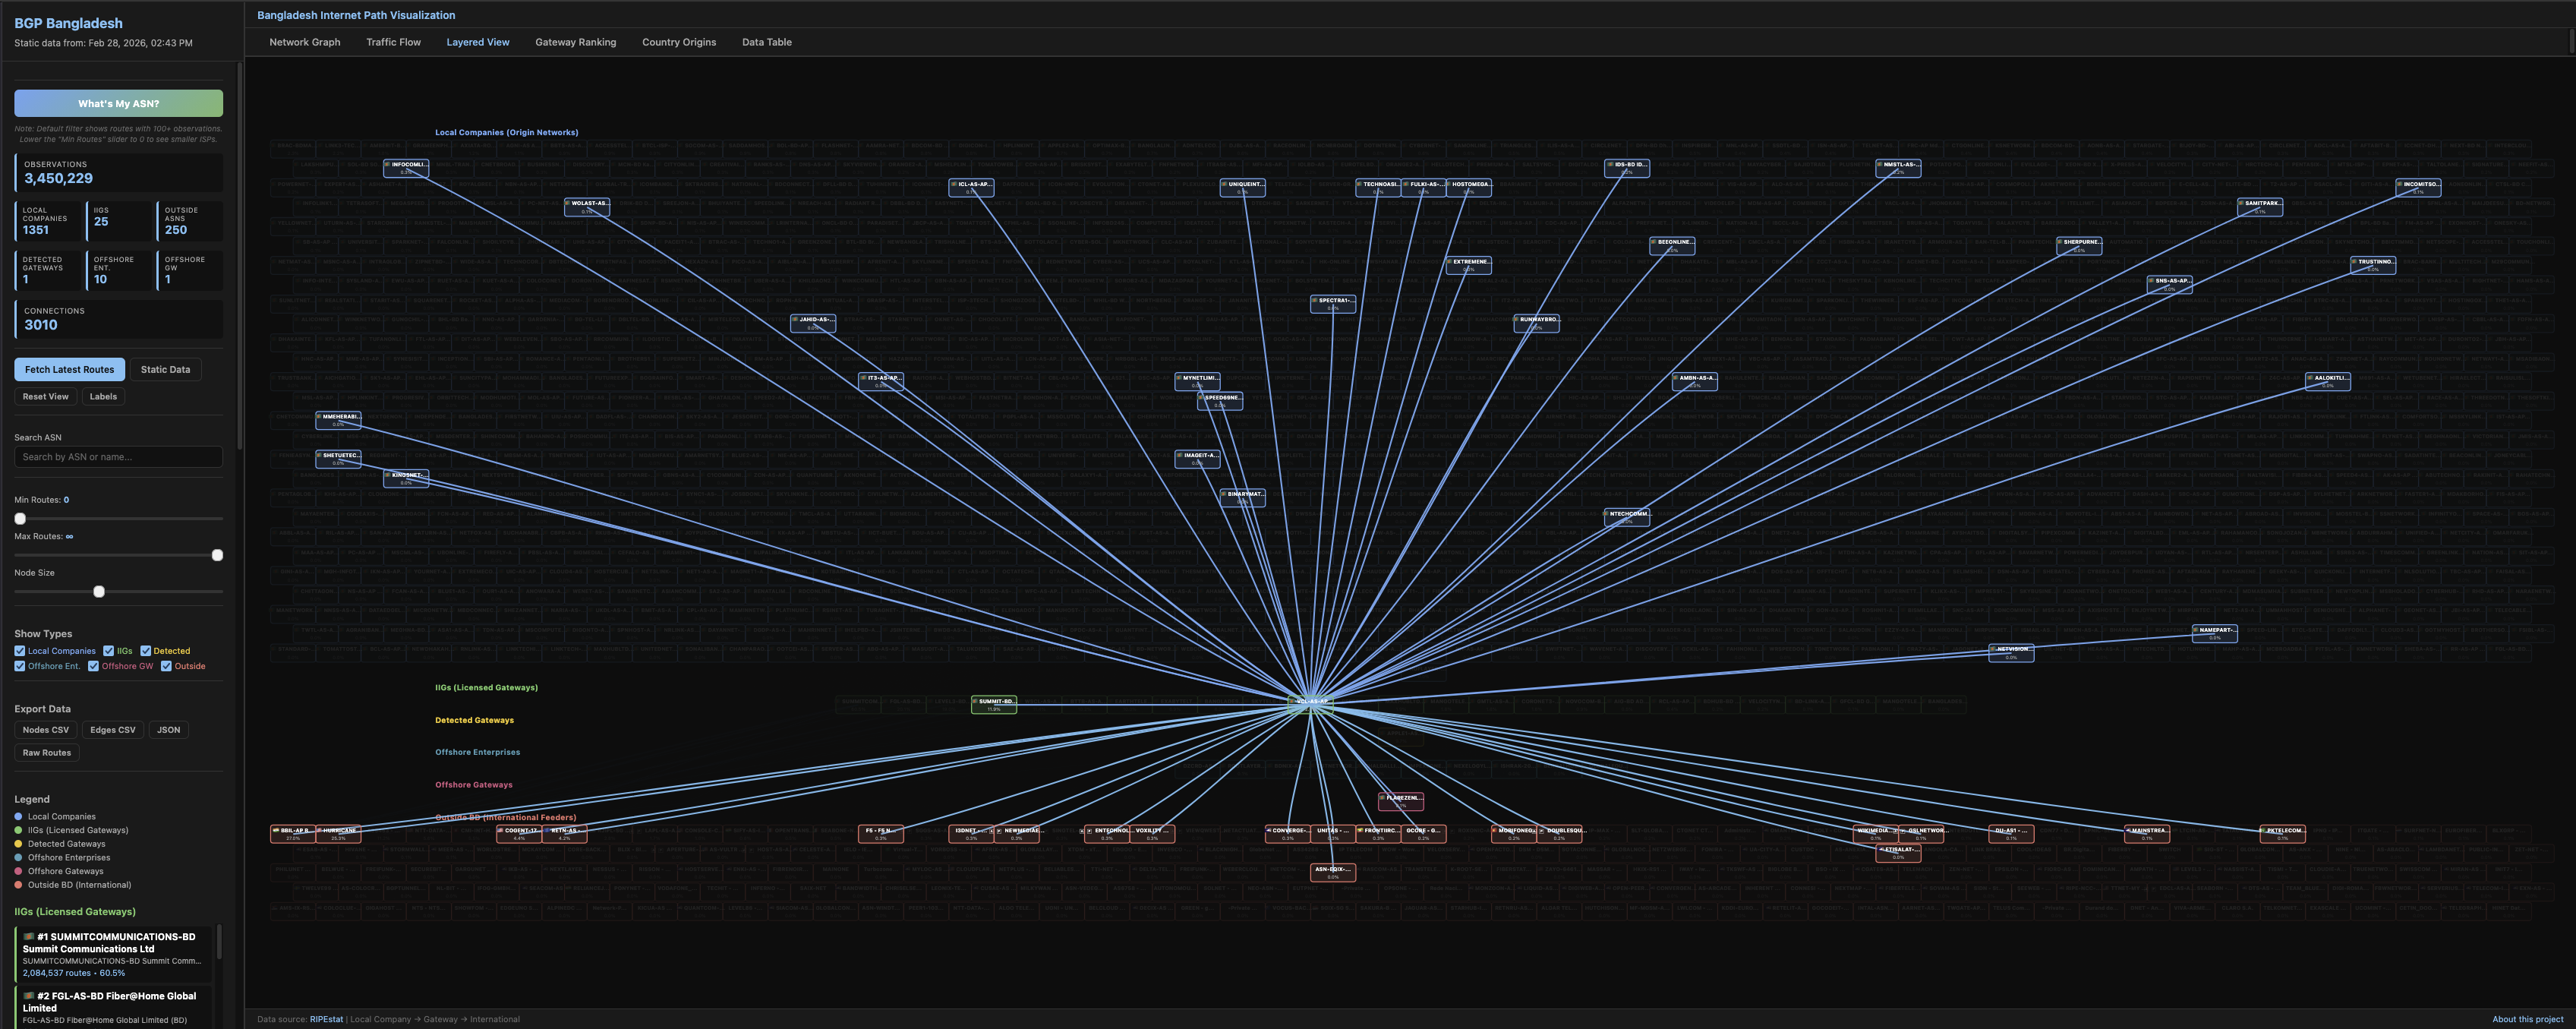Open the Gateway Ranking tab
Screen dimensions: 2576x1029
click(576, 42)
